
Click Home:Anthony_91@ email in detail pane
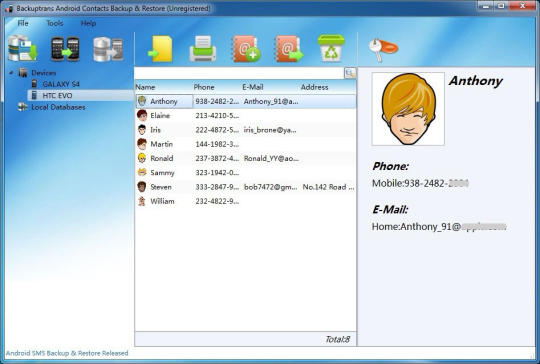pyautogui.click(x=439, y=227)
